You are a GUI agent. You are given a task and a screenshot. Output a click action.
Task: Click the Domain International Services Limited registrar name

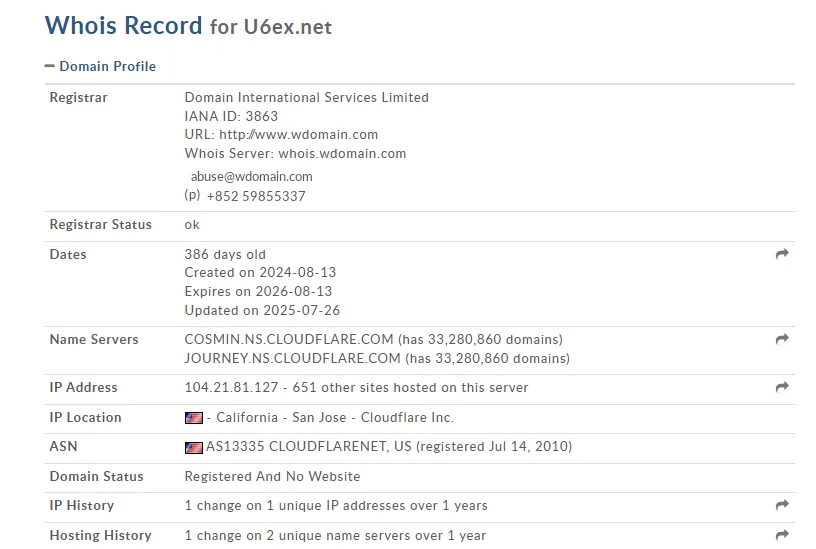pos(306,98)
